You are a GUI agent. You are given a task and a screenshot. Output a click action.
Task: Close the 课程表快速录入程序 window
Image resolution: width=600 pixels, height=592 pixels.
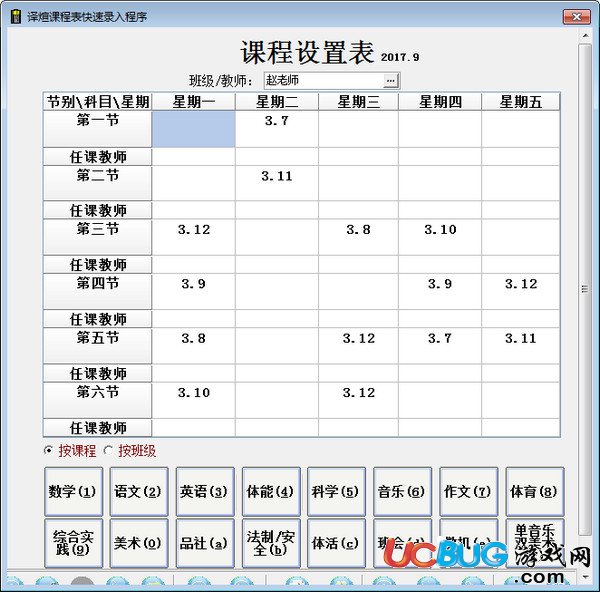[577, 16]
